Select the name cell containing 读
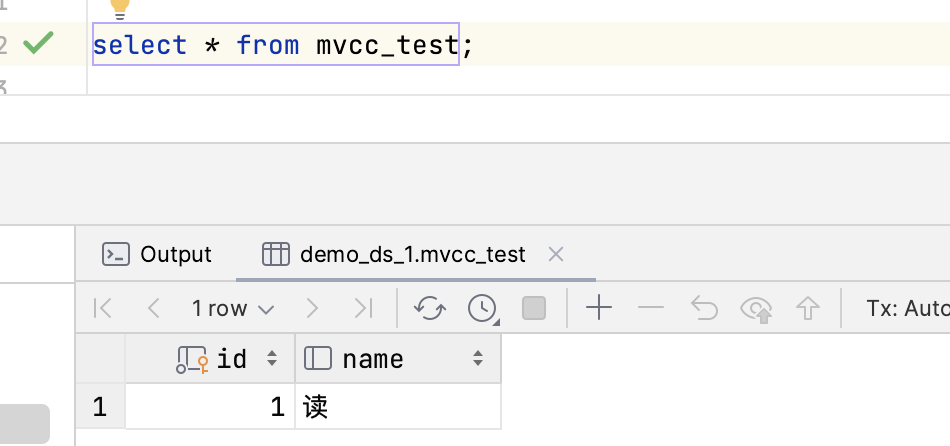 [397, 407]
